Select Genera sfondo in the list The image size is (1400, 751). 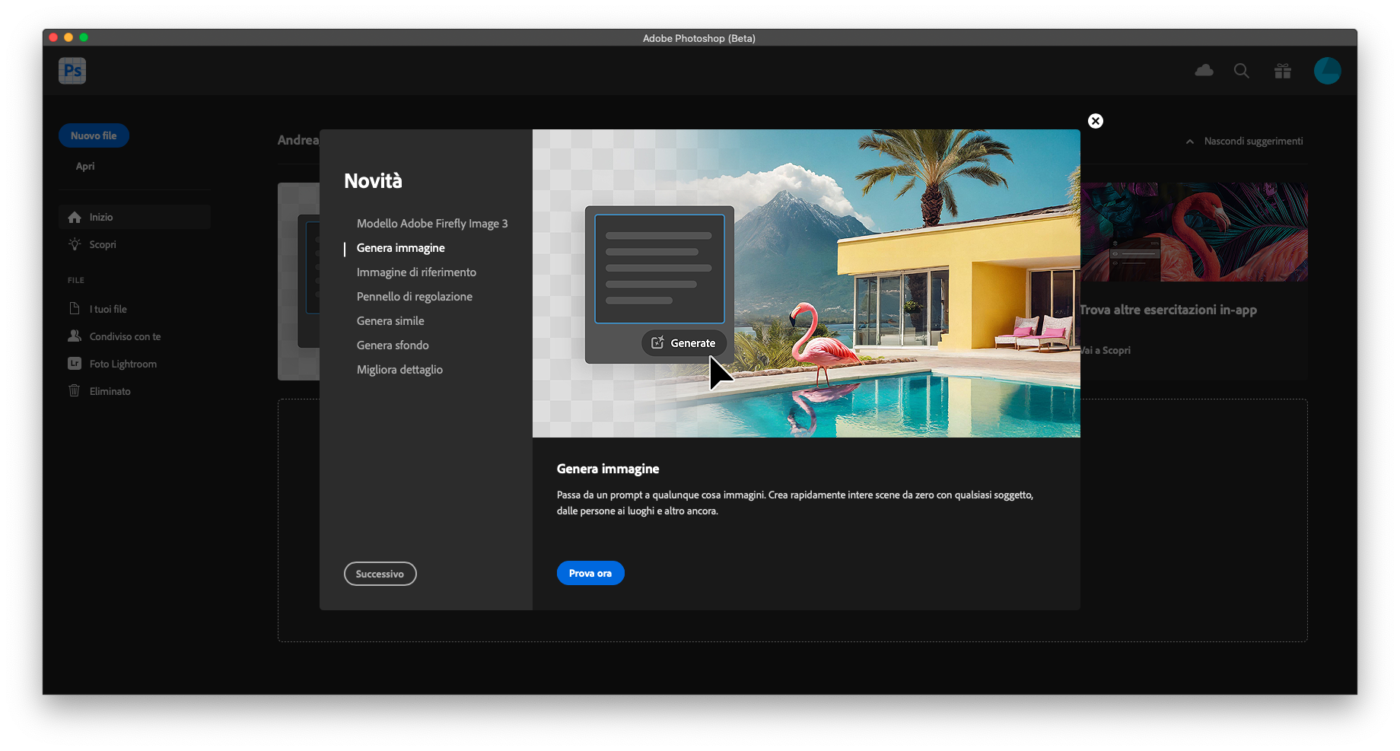pos(392,345)
